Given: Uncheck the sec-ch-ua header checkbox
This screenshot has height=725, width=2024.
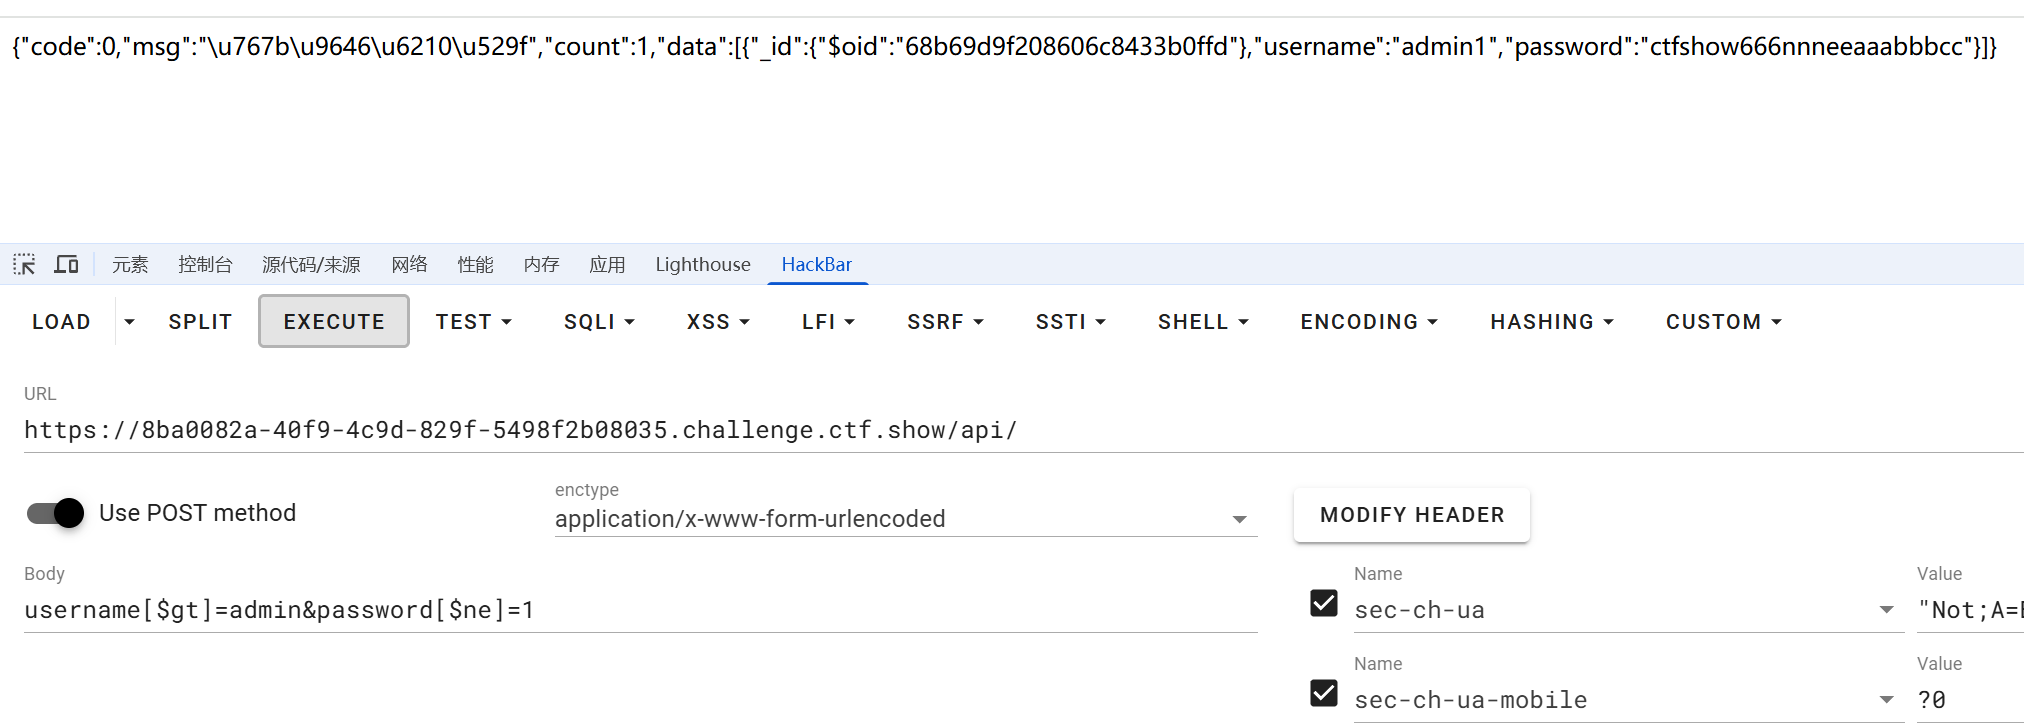Looking at the screenshot, I should coord(1324,603).
